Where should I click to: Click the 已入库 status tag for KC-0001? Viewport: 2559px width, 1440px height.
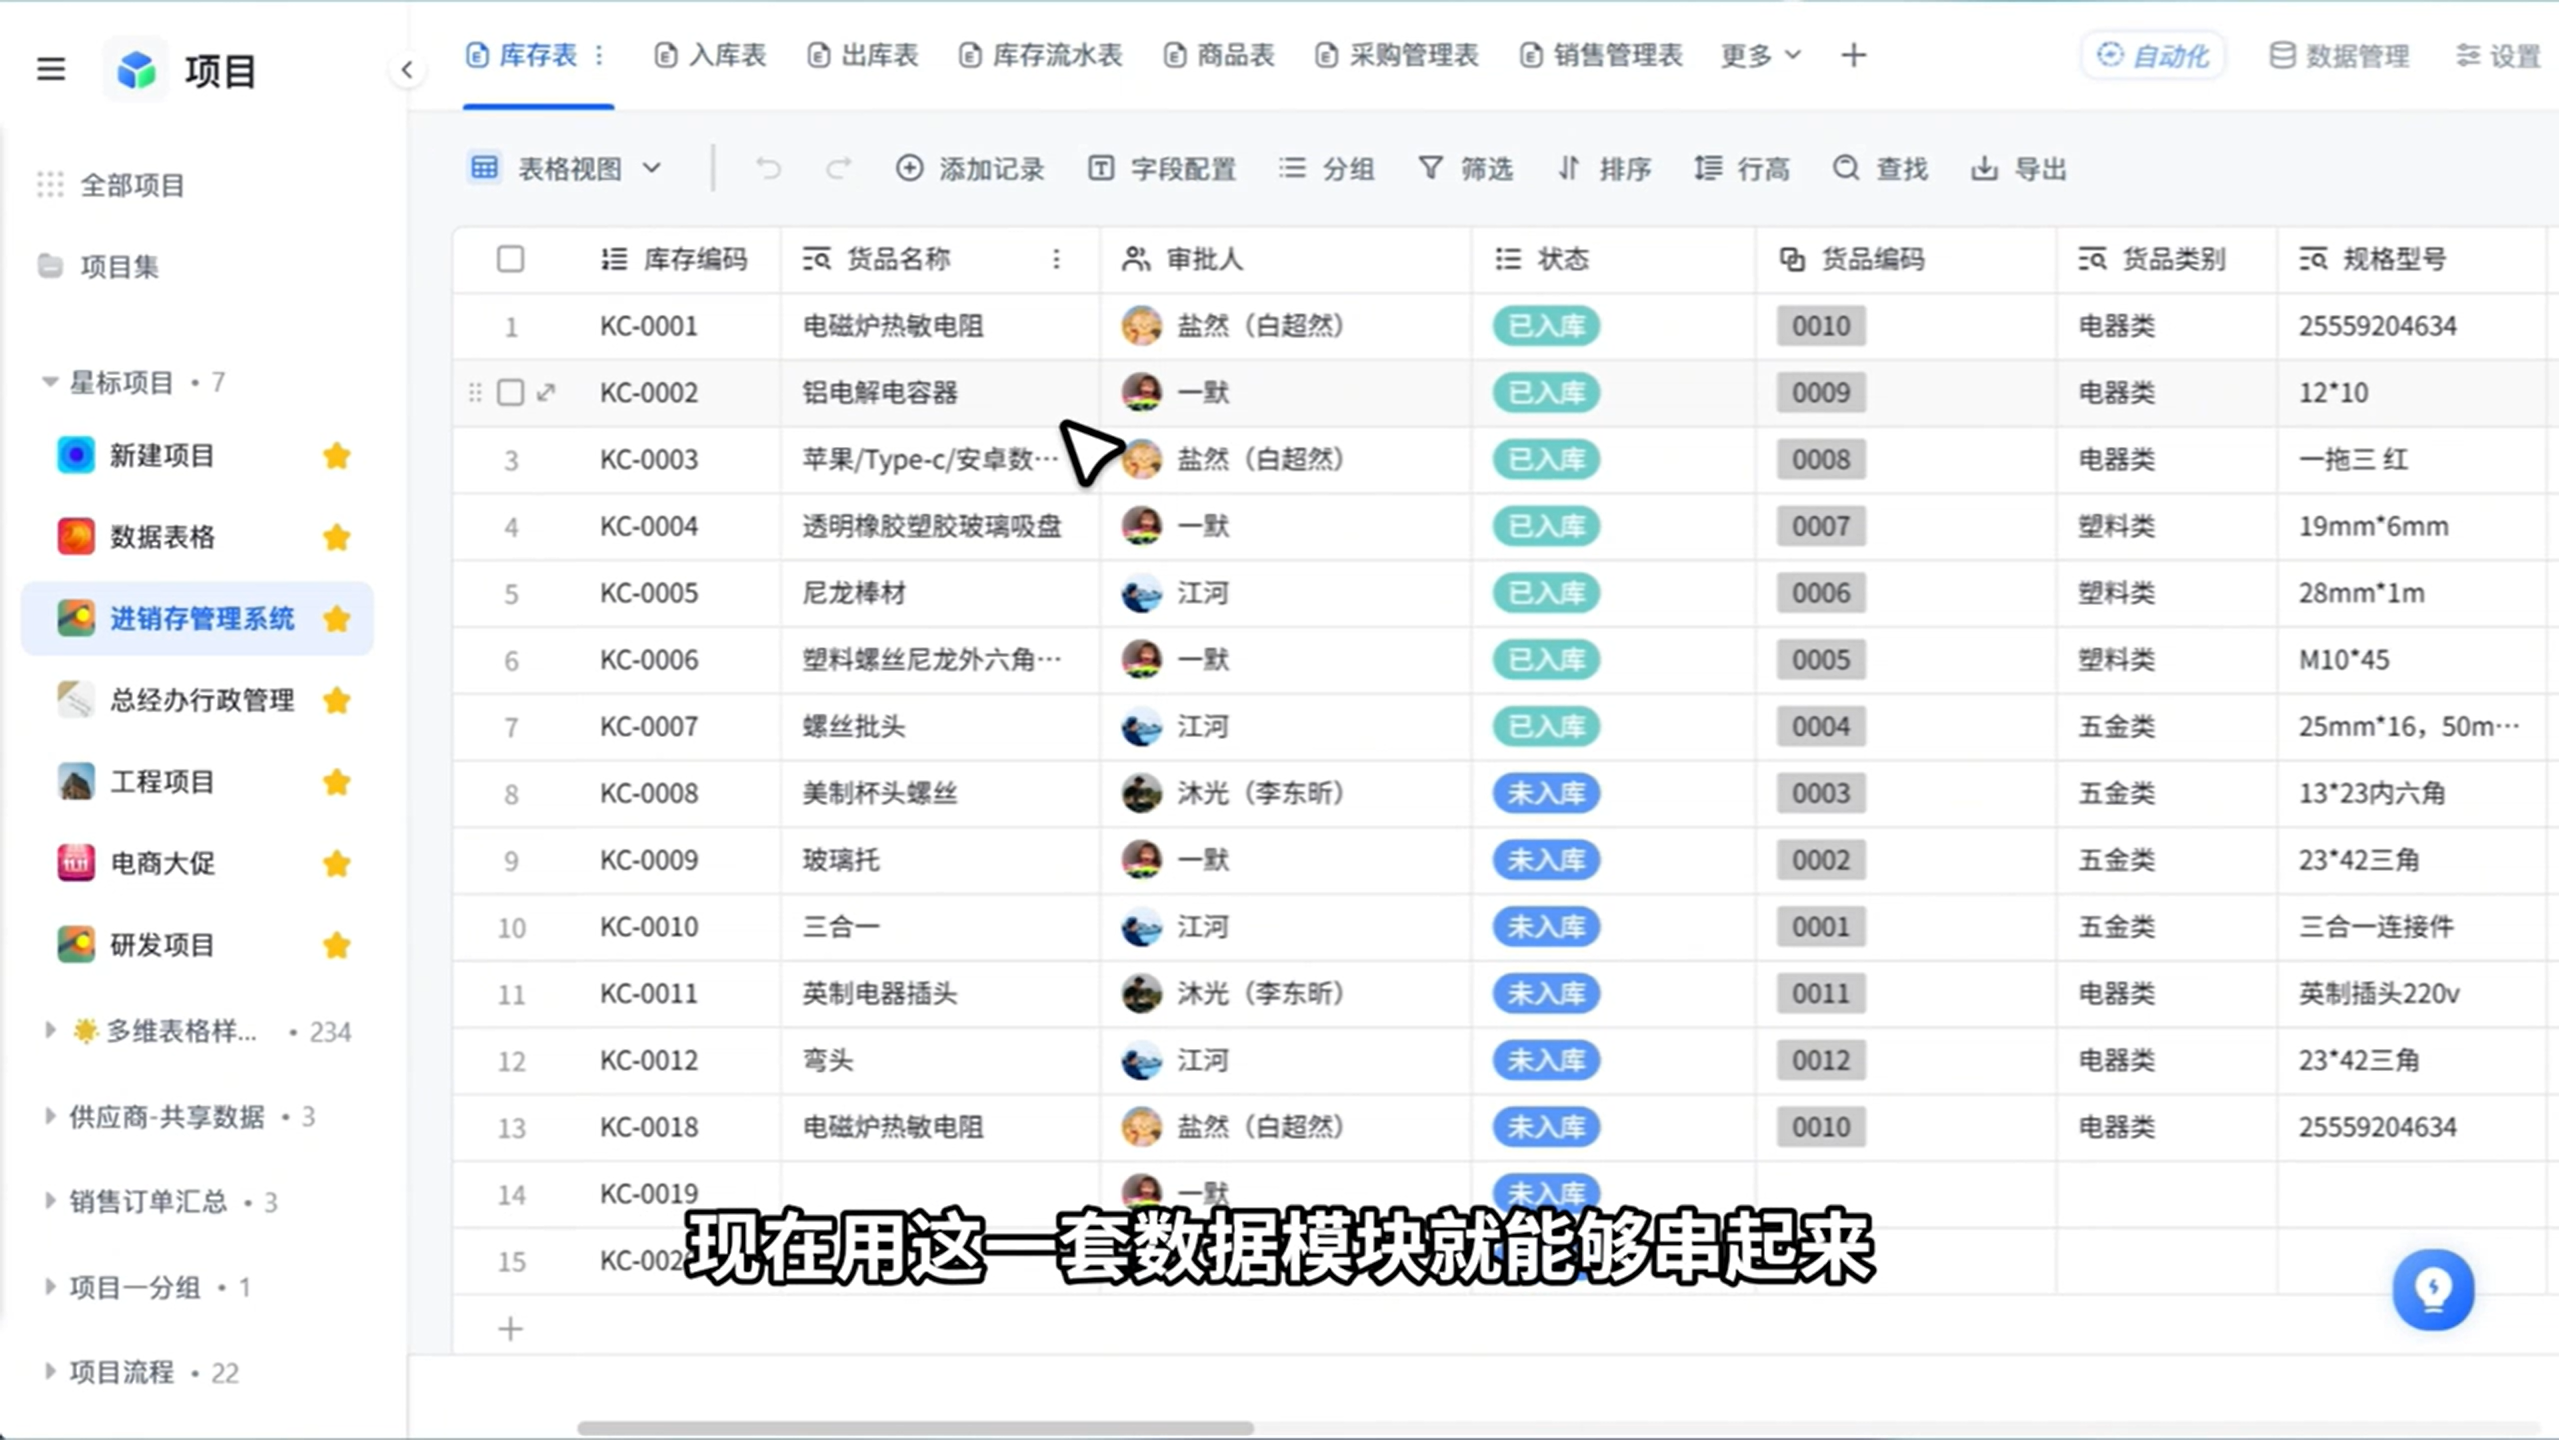(1546, 326)
